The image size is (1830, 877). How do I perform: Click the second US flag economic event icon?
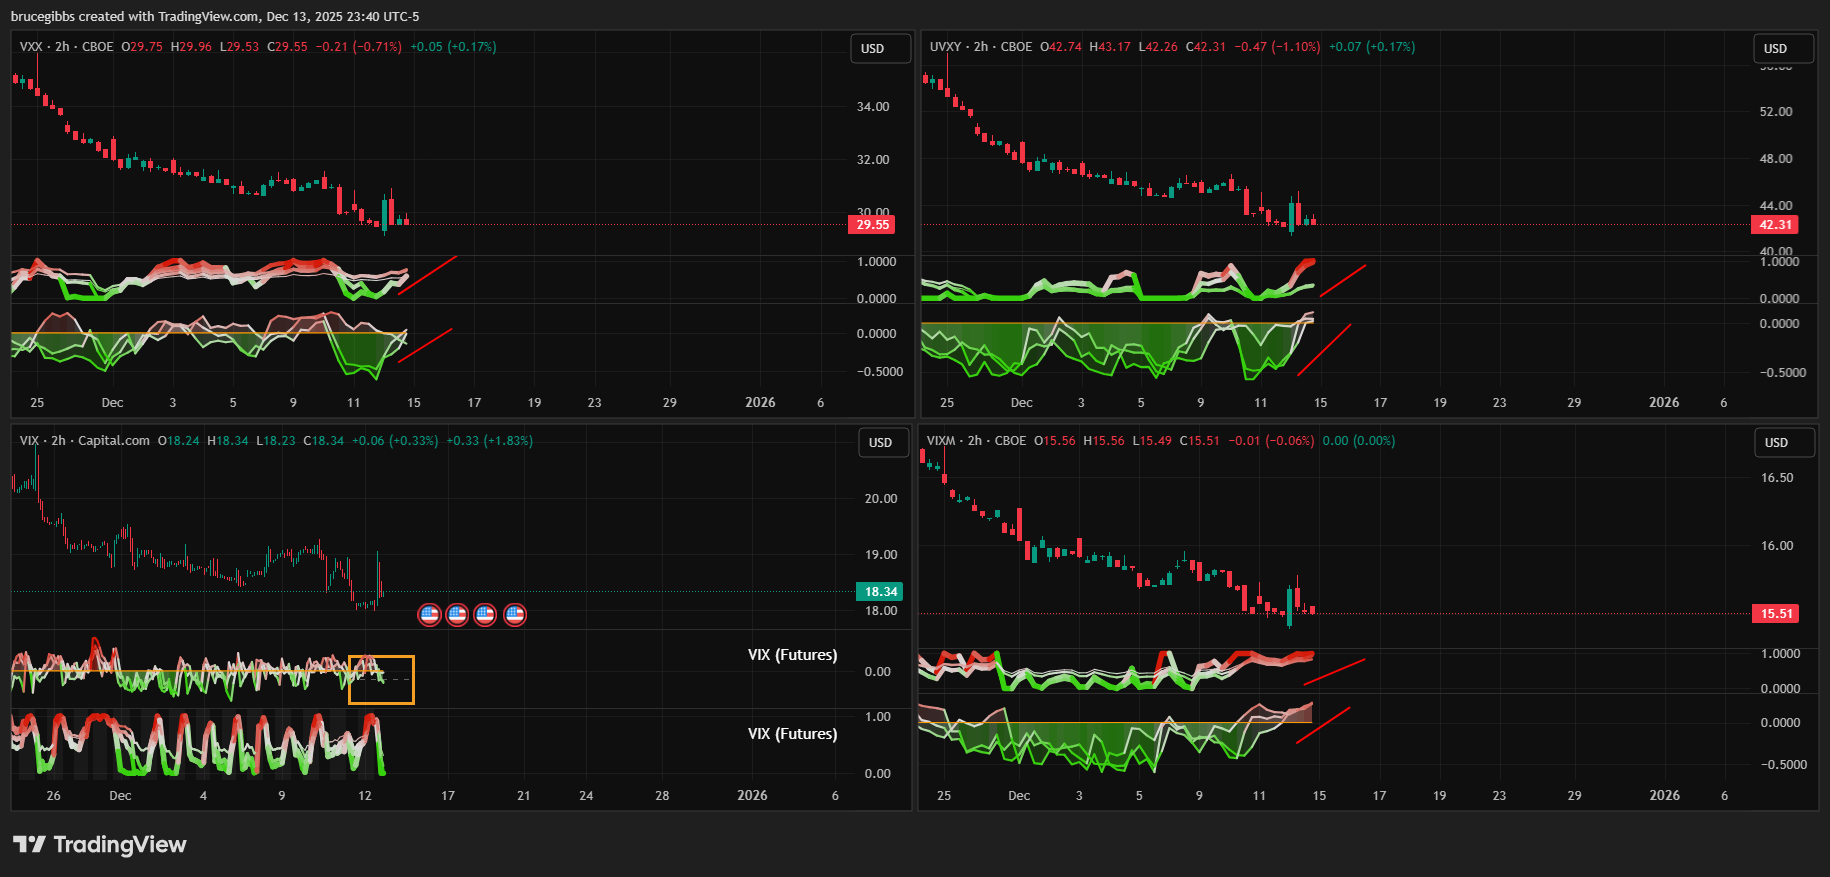click(x=457, y=614)
